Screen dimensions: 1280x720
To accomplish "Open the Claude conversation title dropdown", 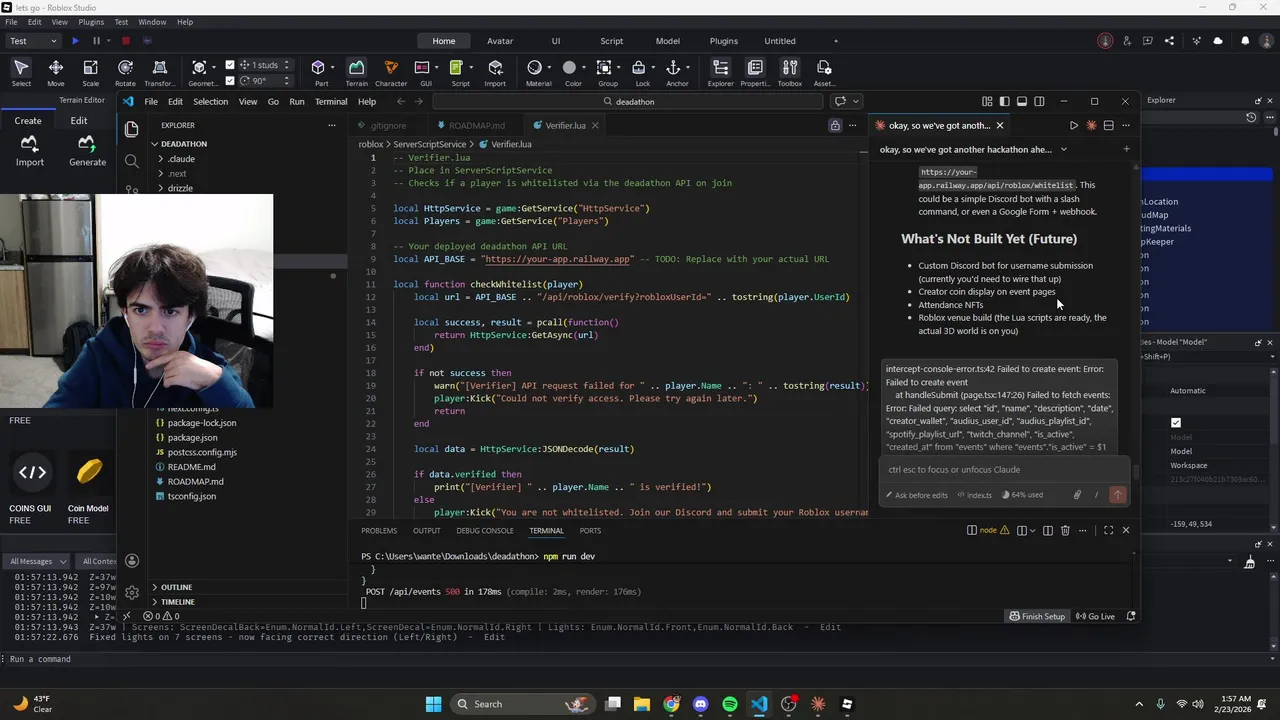I will tap(1063, 149).
